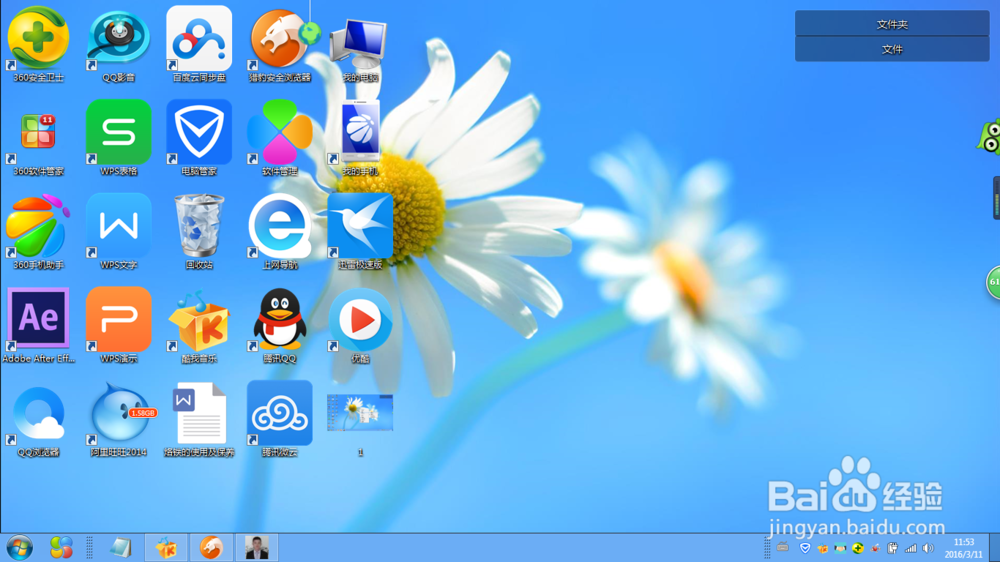Image resolution: width=1000 pixels, height=562 pixels.
Task: Select the 回收站 recycle bin
Action: (x=199, y=232)
